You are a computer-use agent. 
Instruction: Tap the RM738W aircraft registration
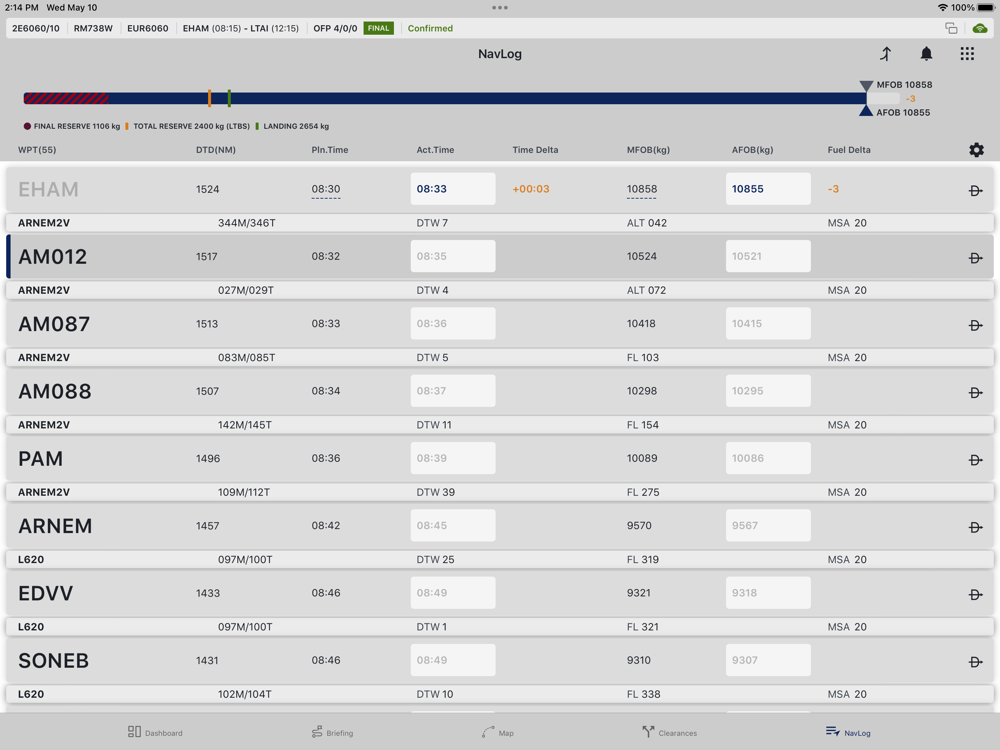(93, 28)
